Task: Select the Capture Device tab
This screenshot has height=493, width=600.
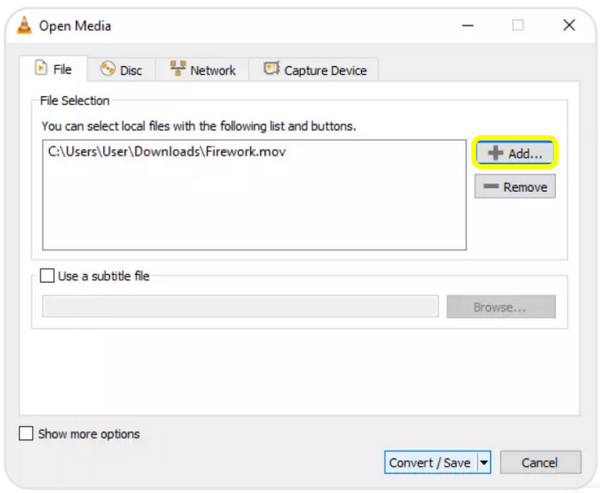Action: point(315,70)
